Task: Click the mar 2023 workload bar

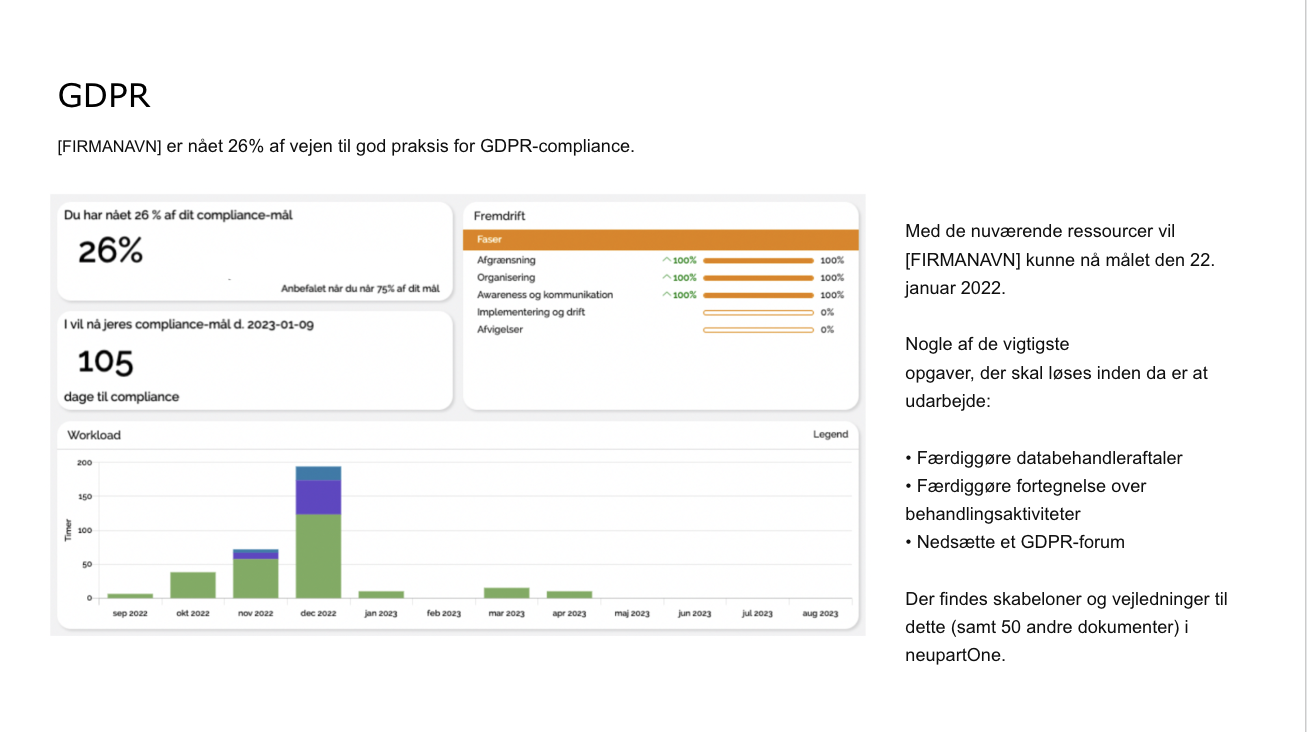Action: pyautogui.click(x=506, y=593)
